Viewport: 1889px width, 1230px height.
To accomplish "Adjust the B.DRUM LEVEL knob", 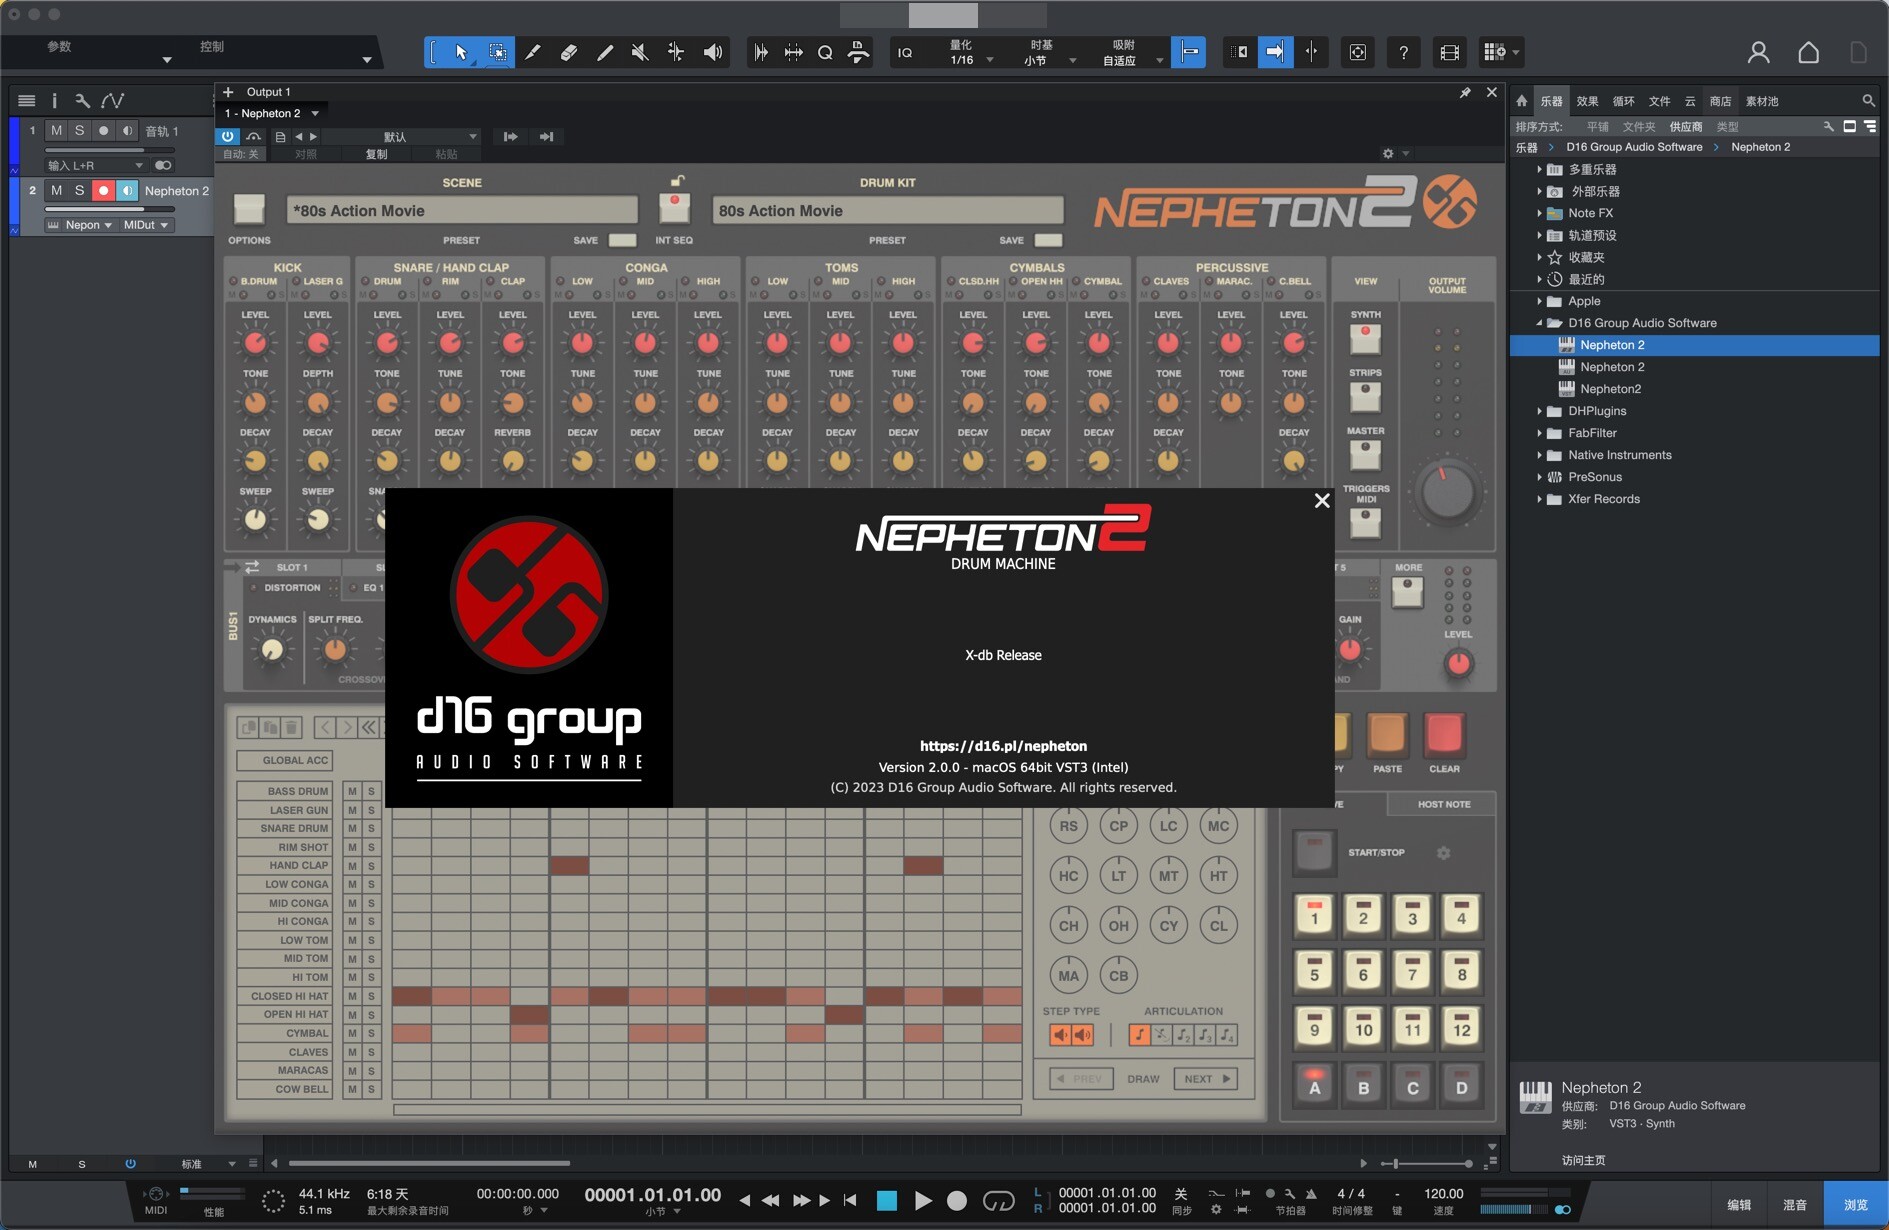I will coord(255,343).
